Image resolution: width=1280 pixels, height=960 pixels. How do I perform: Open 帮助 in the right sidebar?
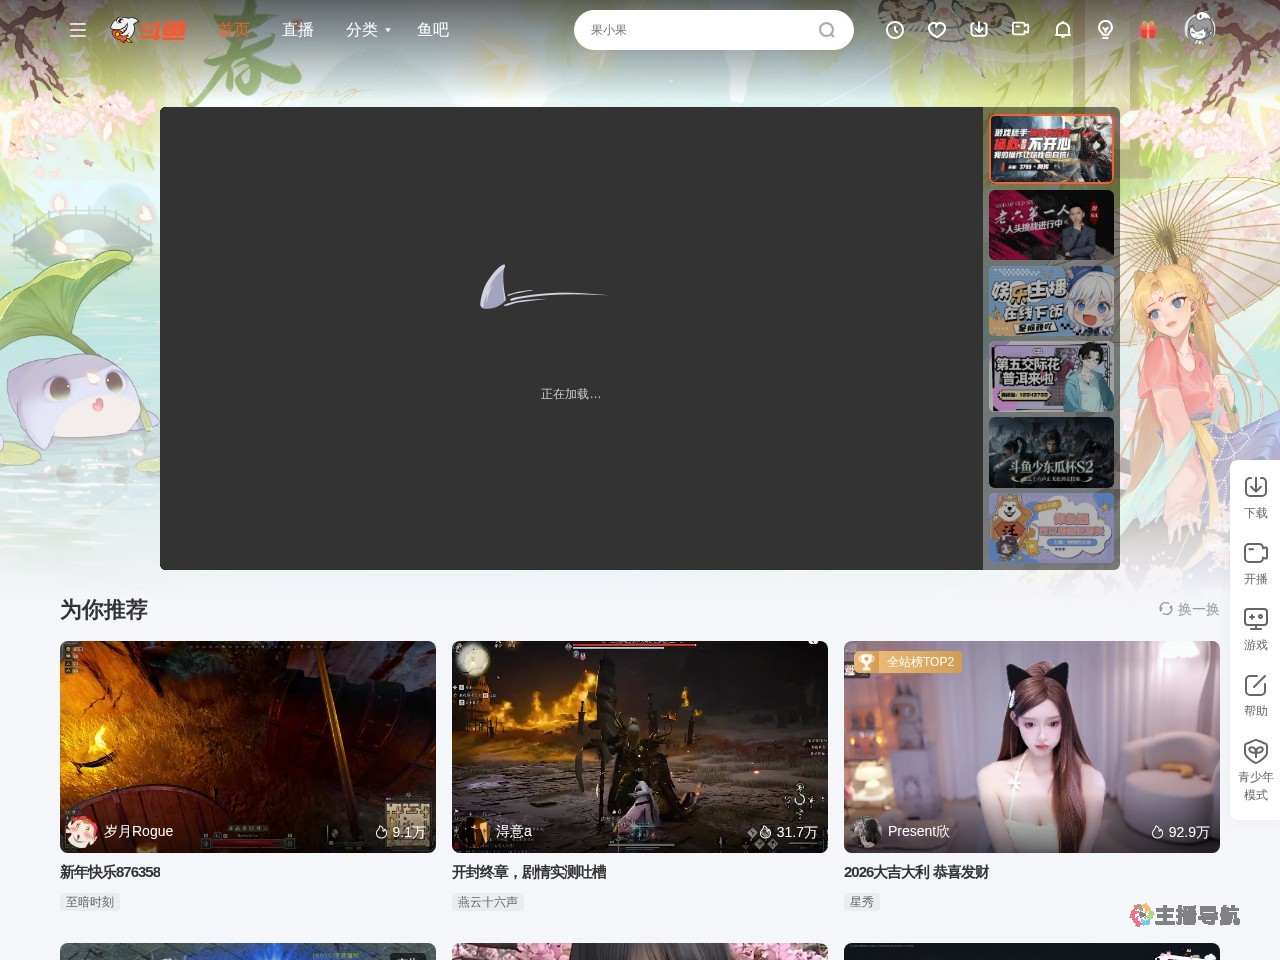(1255, 695)
